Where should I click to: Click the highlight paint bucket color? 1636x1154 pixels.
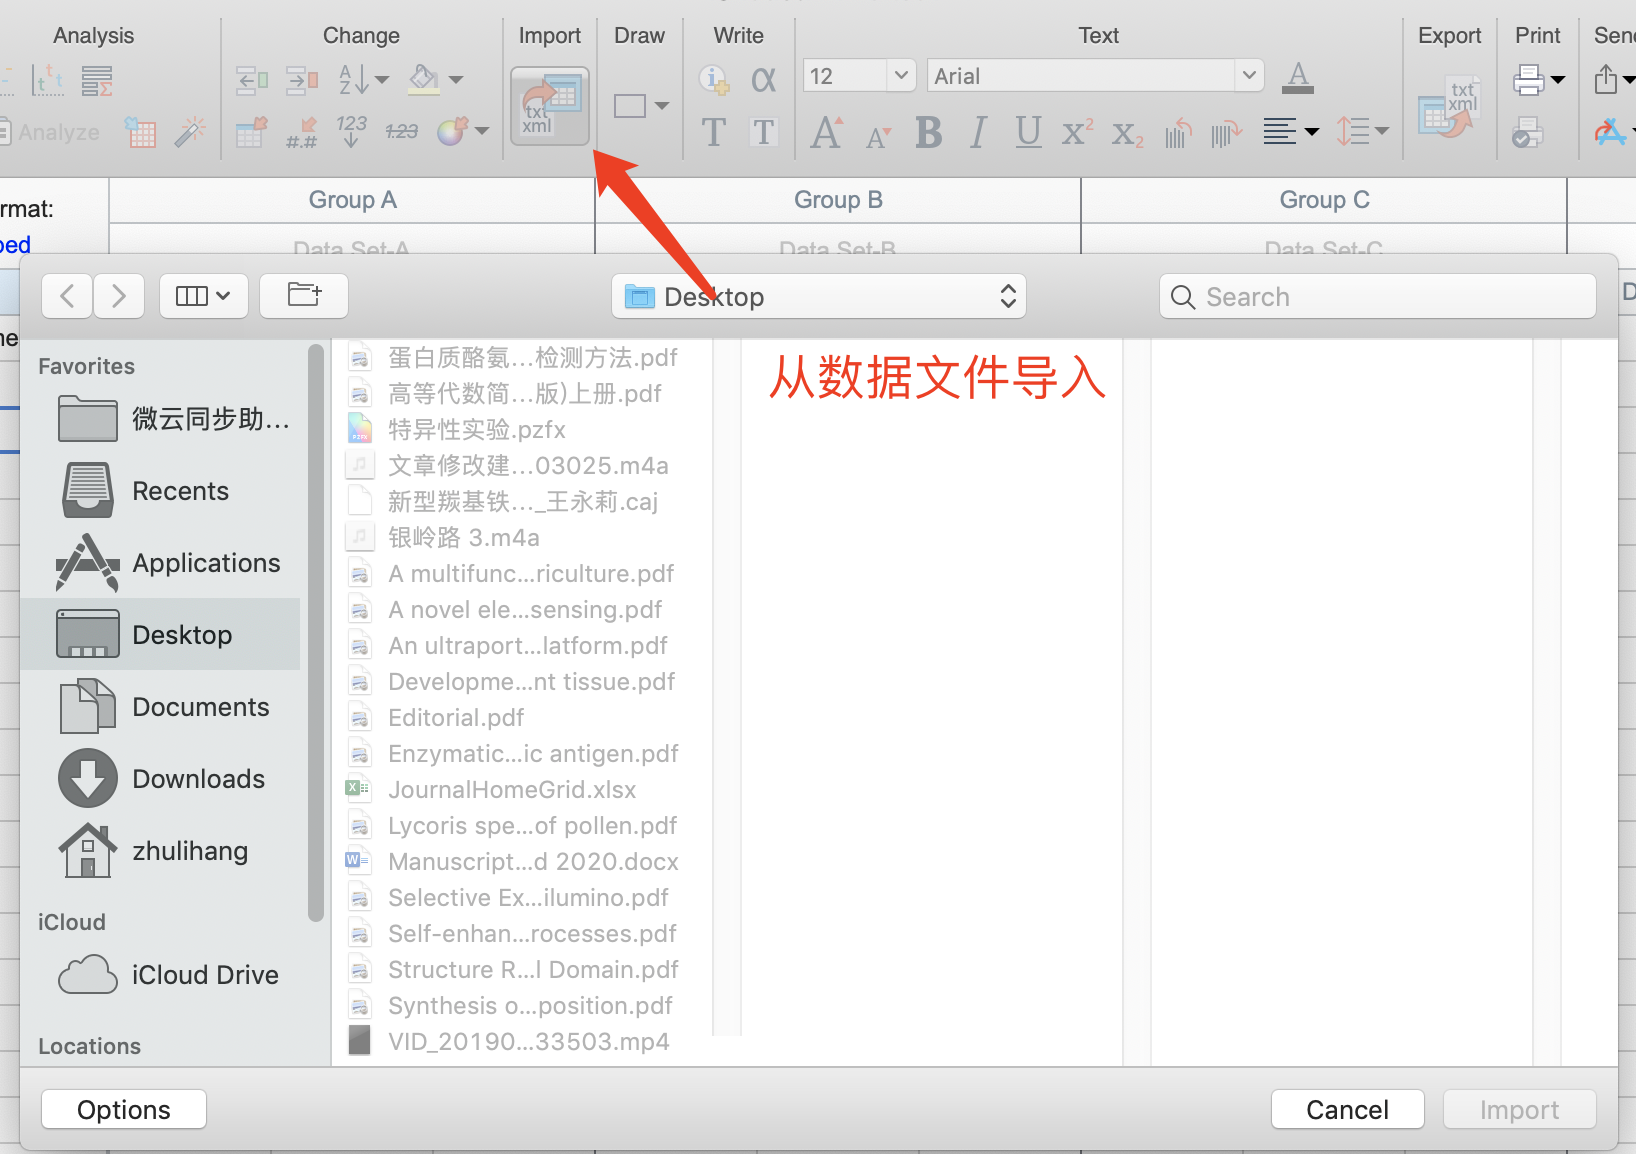point(424,79)
